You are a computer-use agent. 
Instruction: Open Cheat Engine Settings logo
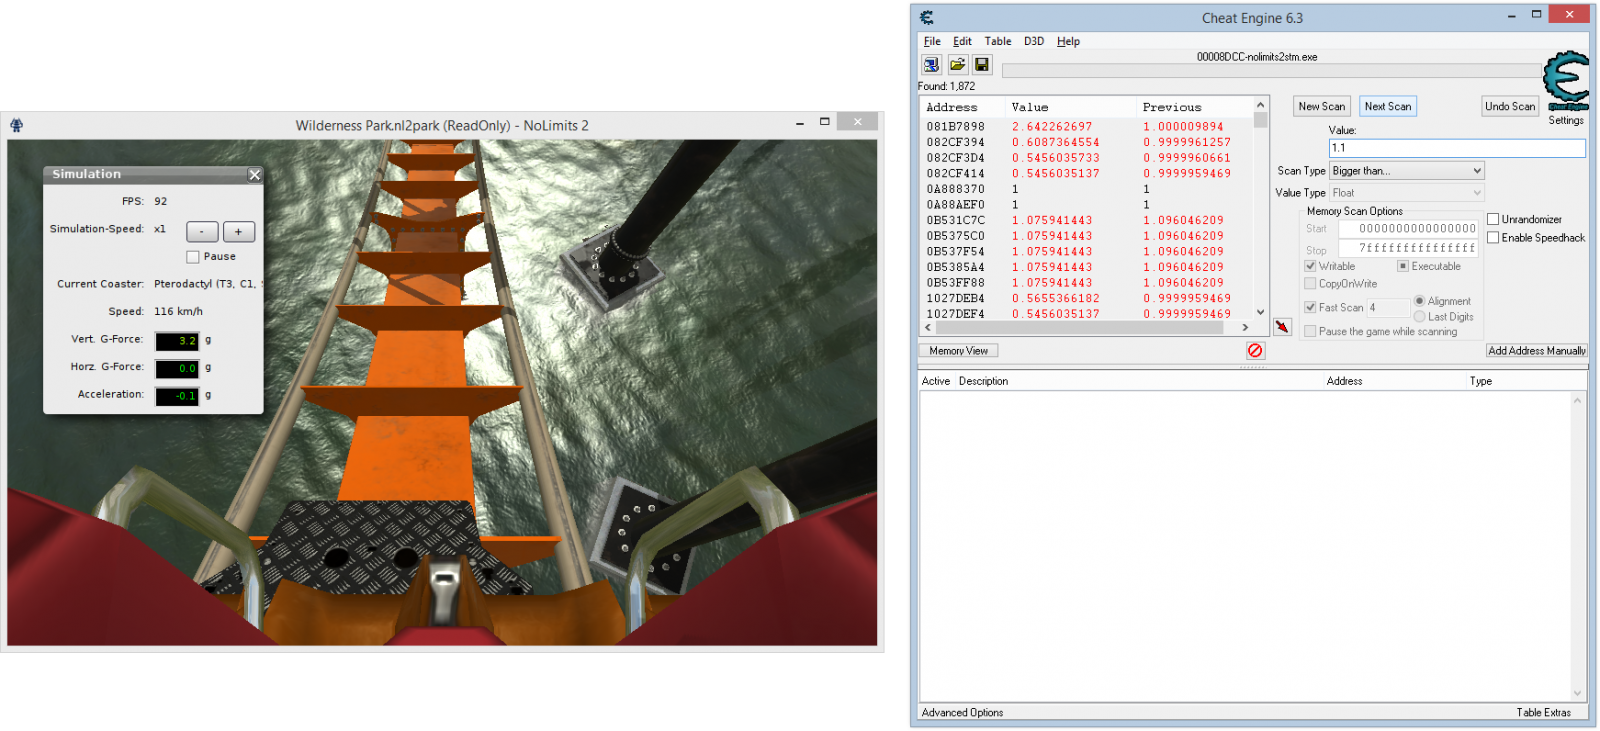[1566, 81]
